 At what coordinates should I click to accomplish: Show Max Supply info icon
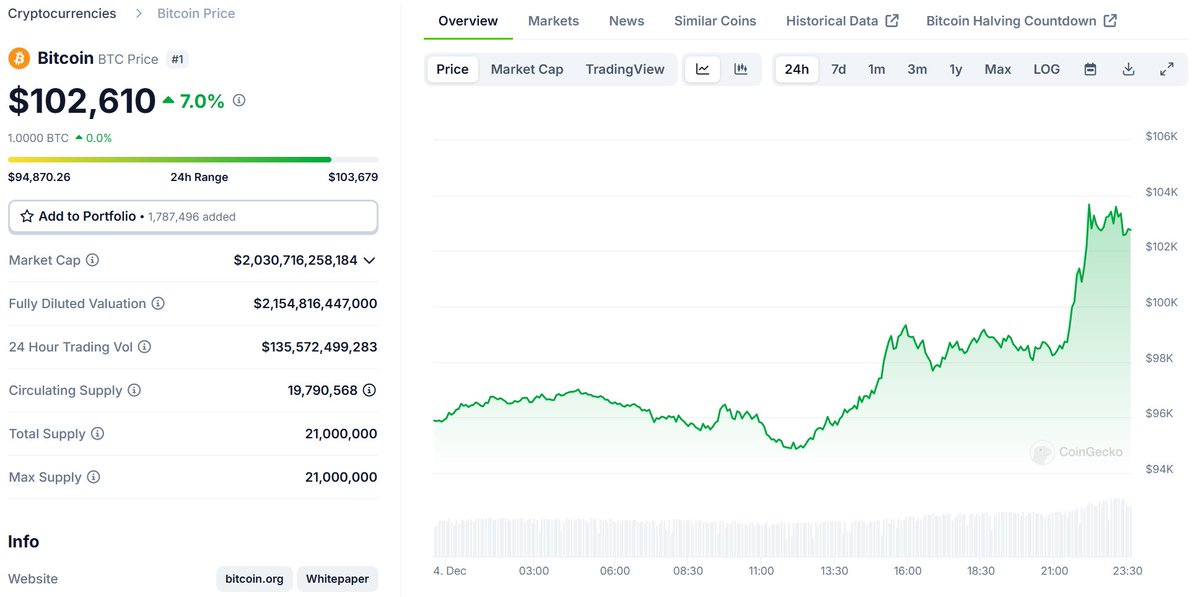[93, 478]
